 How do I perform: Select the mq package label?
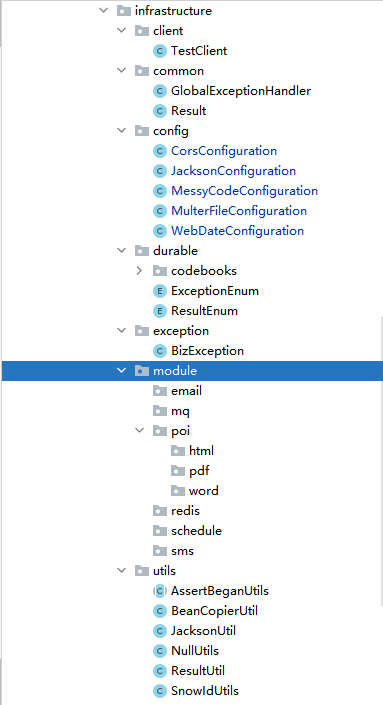point(180,411)
